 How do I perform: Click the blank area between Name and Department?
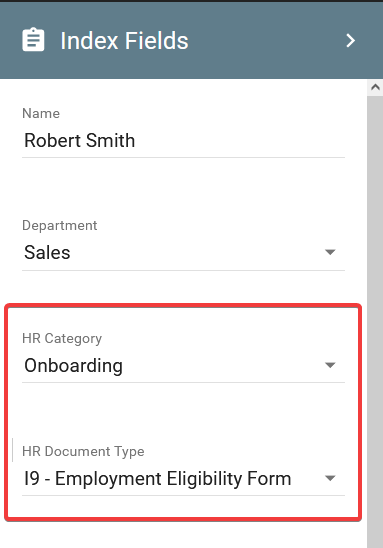tap(183, 188)
